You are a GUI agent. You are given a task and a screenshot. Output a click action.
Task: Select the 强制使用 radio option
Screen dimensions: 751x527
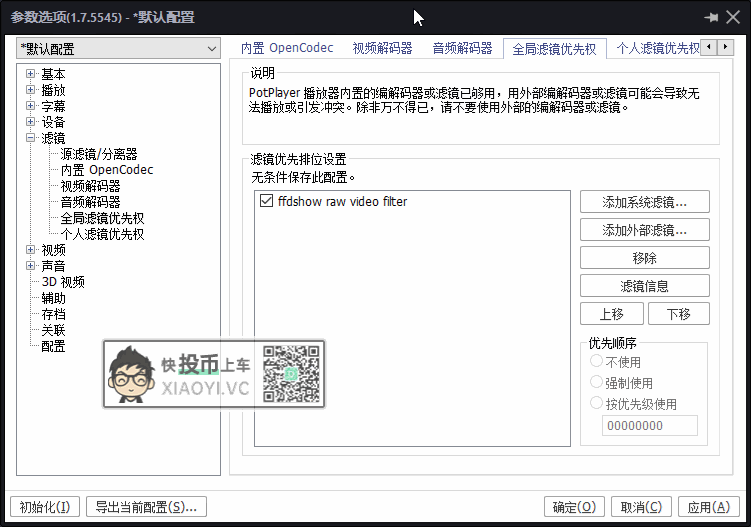tap(596, 382)
